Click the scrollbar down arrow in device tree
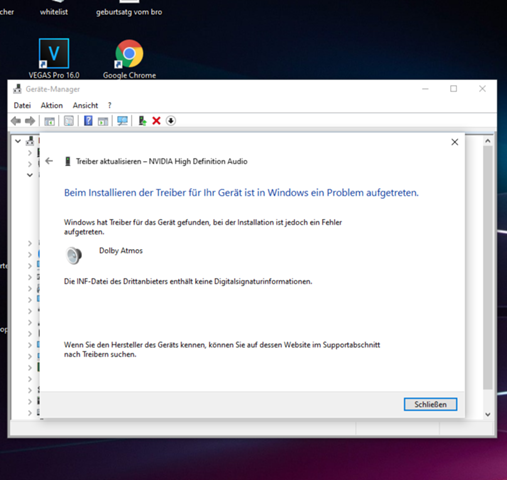Image resolution: width=507 pixels, height=480 pixels. (x=488, y=414)
